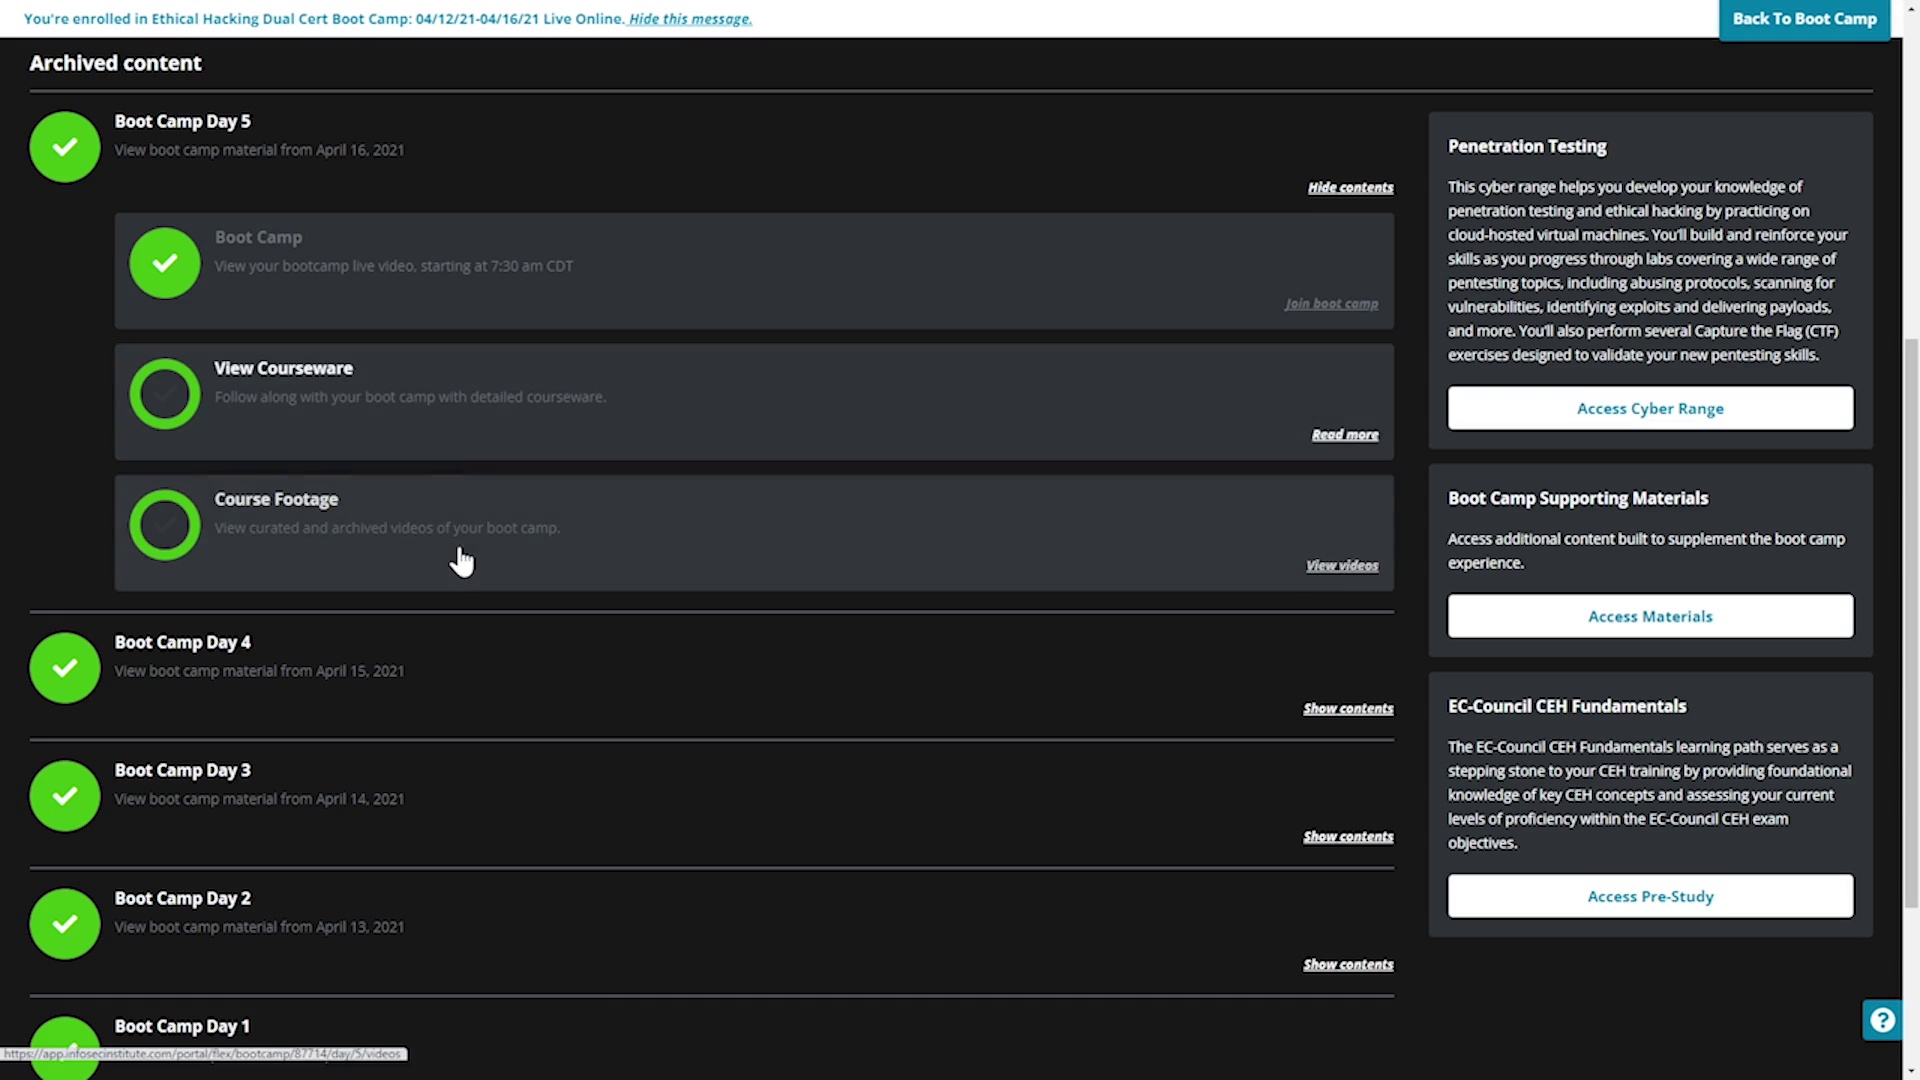1920x1080 pixels.
Task: Click 'View boot camp material from April 16, 2021'
Action: point(259,150)
